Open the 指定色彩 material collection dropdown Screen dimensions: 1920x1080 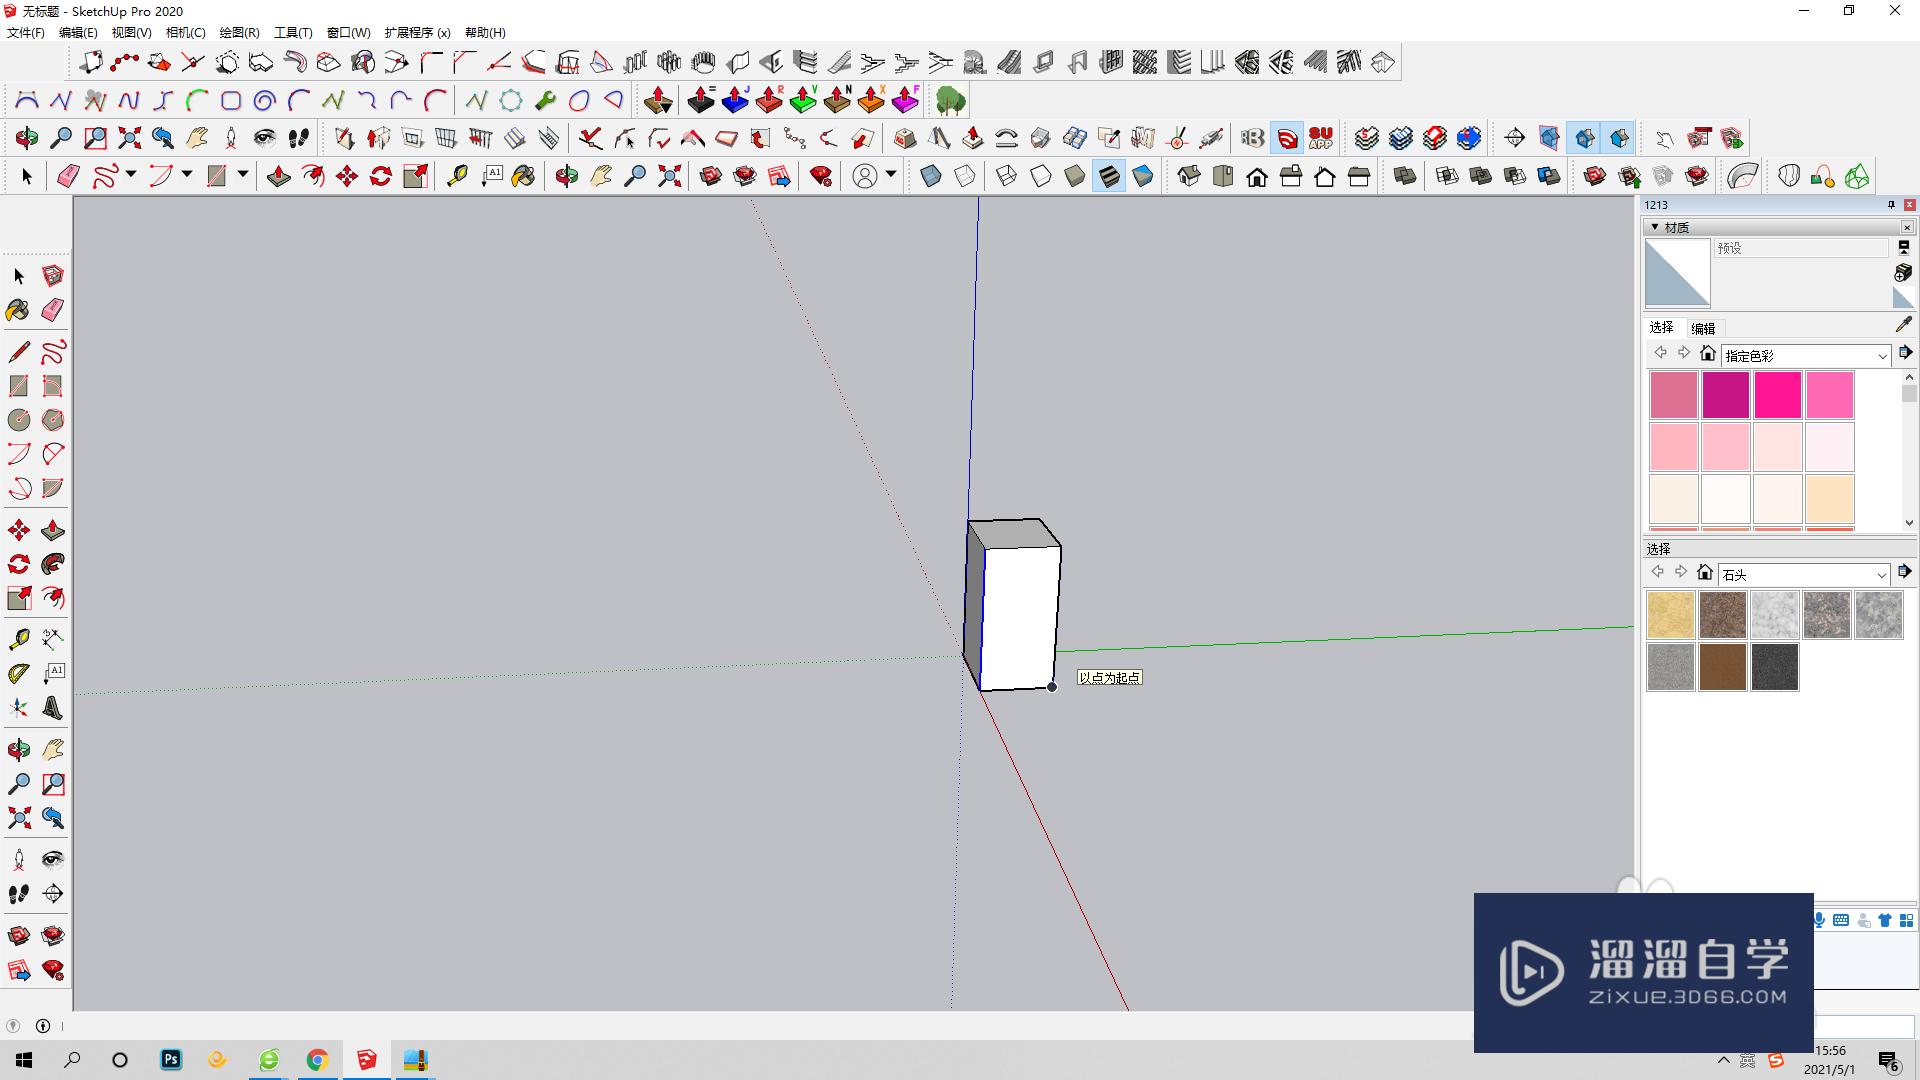coord(1806,356)
